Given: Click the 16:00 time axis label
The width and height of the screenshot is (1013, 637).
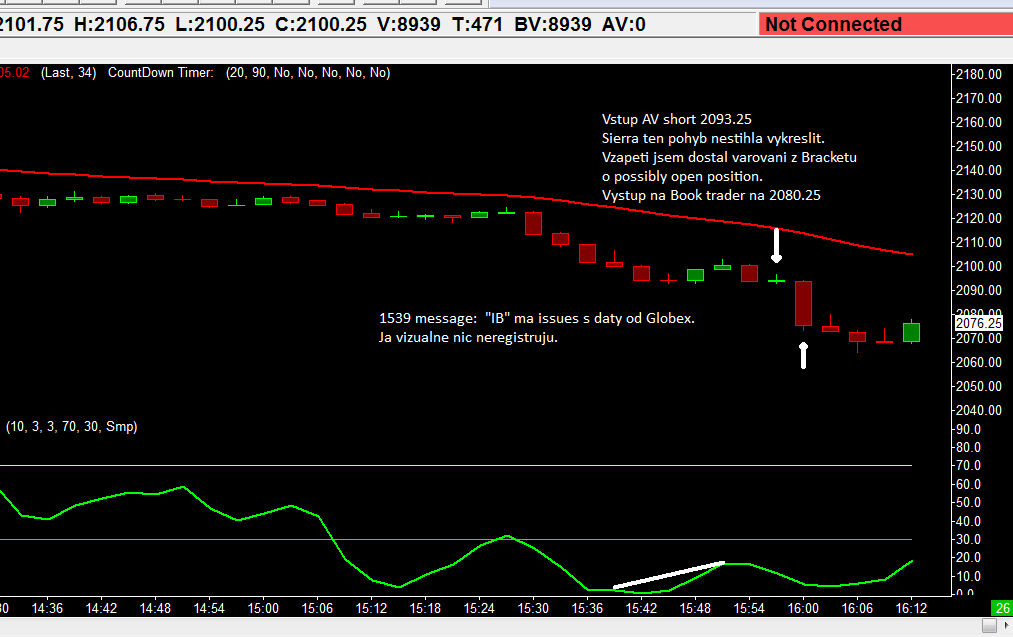Looking at the screenshot, I should pyautogui.click(x=803, y=609).
